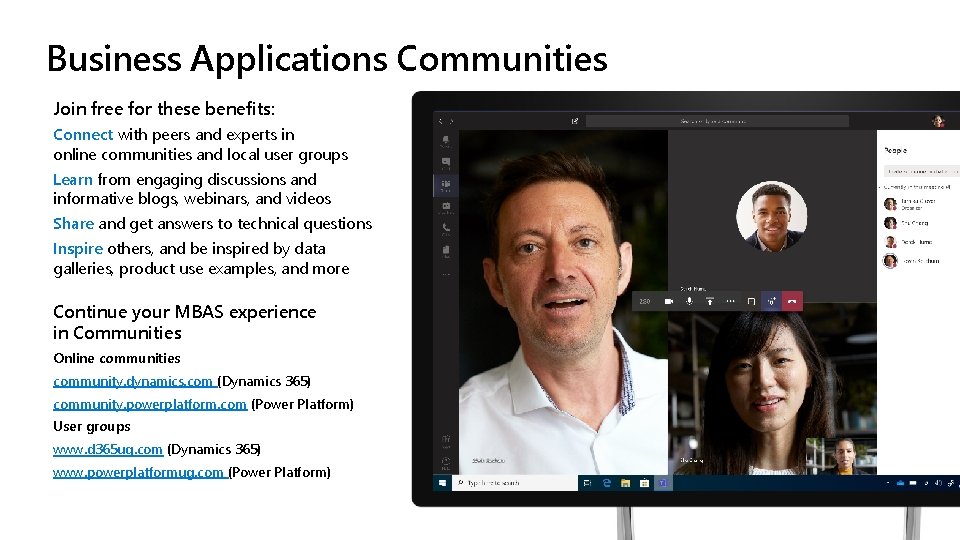Open the Calls phone icon in sidebar
Screen dimensions: 960x540
coord(446,229)
